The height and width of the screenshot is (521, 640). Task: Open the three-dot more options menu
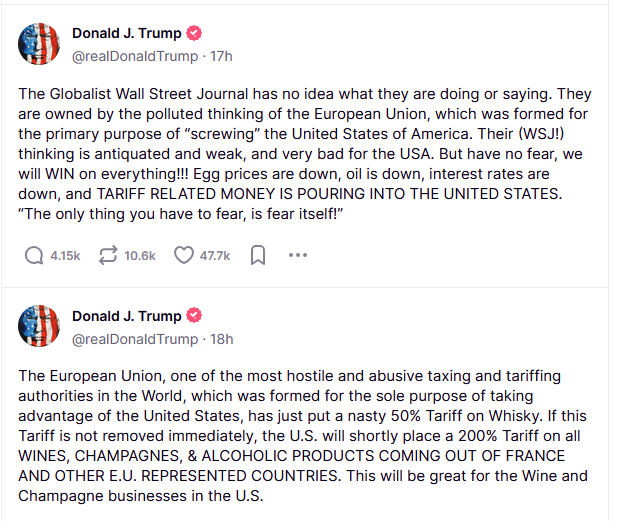[298, 255]
